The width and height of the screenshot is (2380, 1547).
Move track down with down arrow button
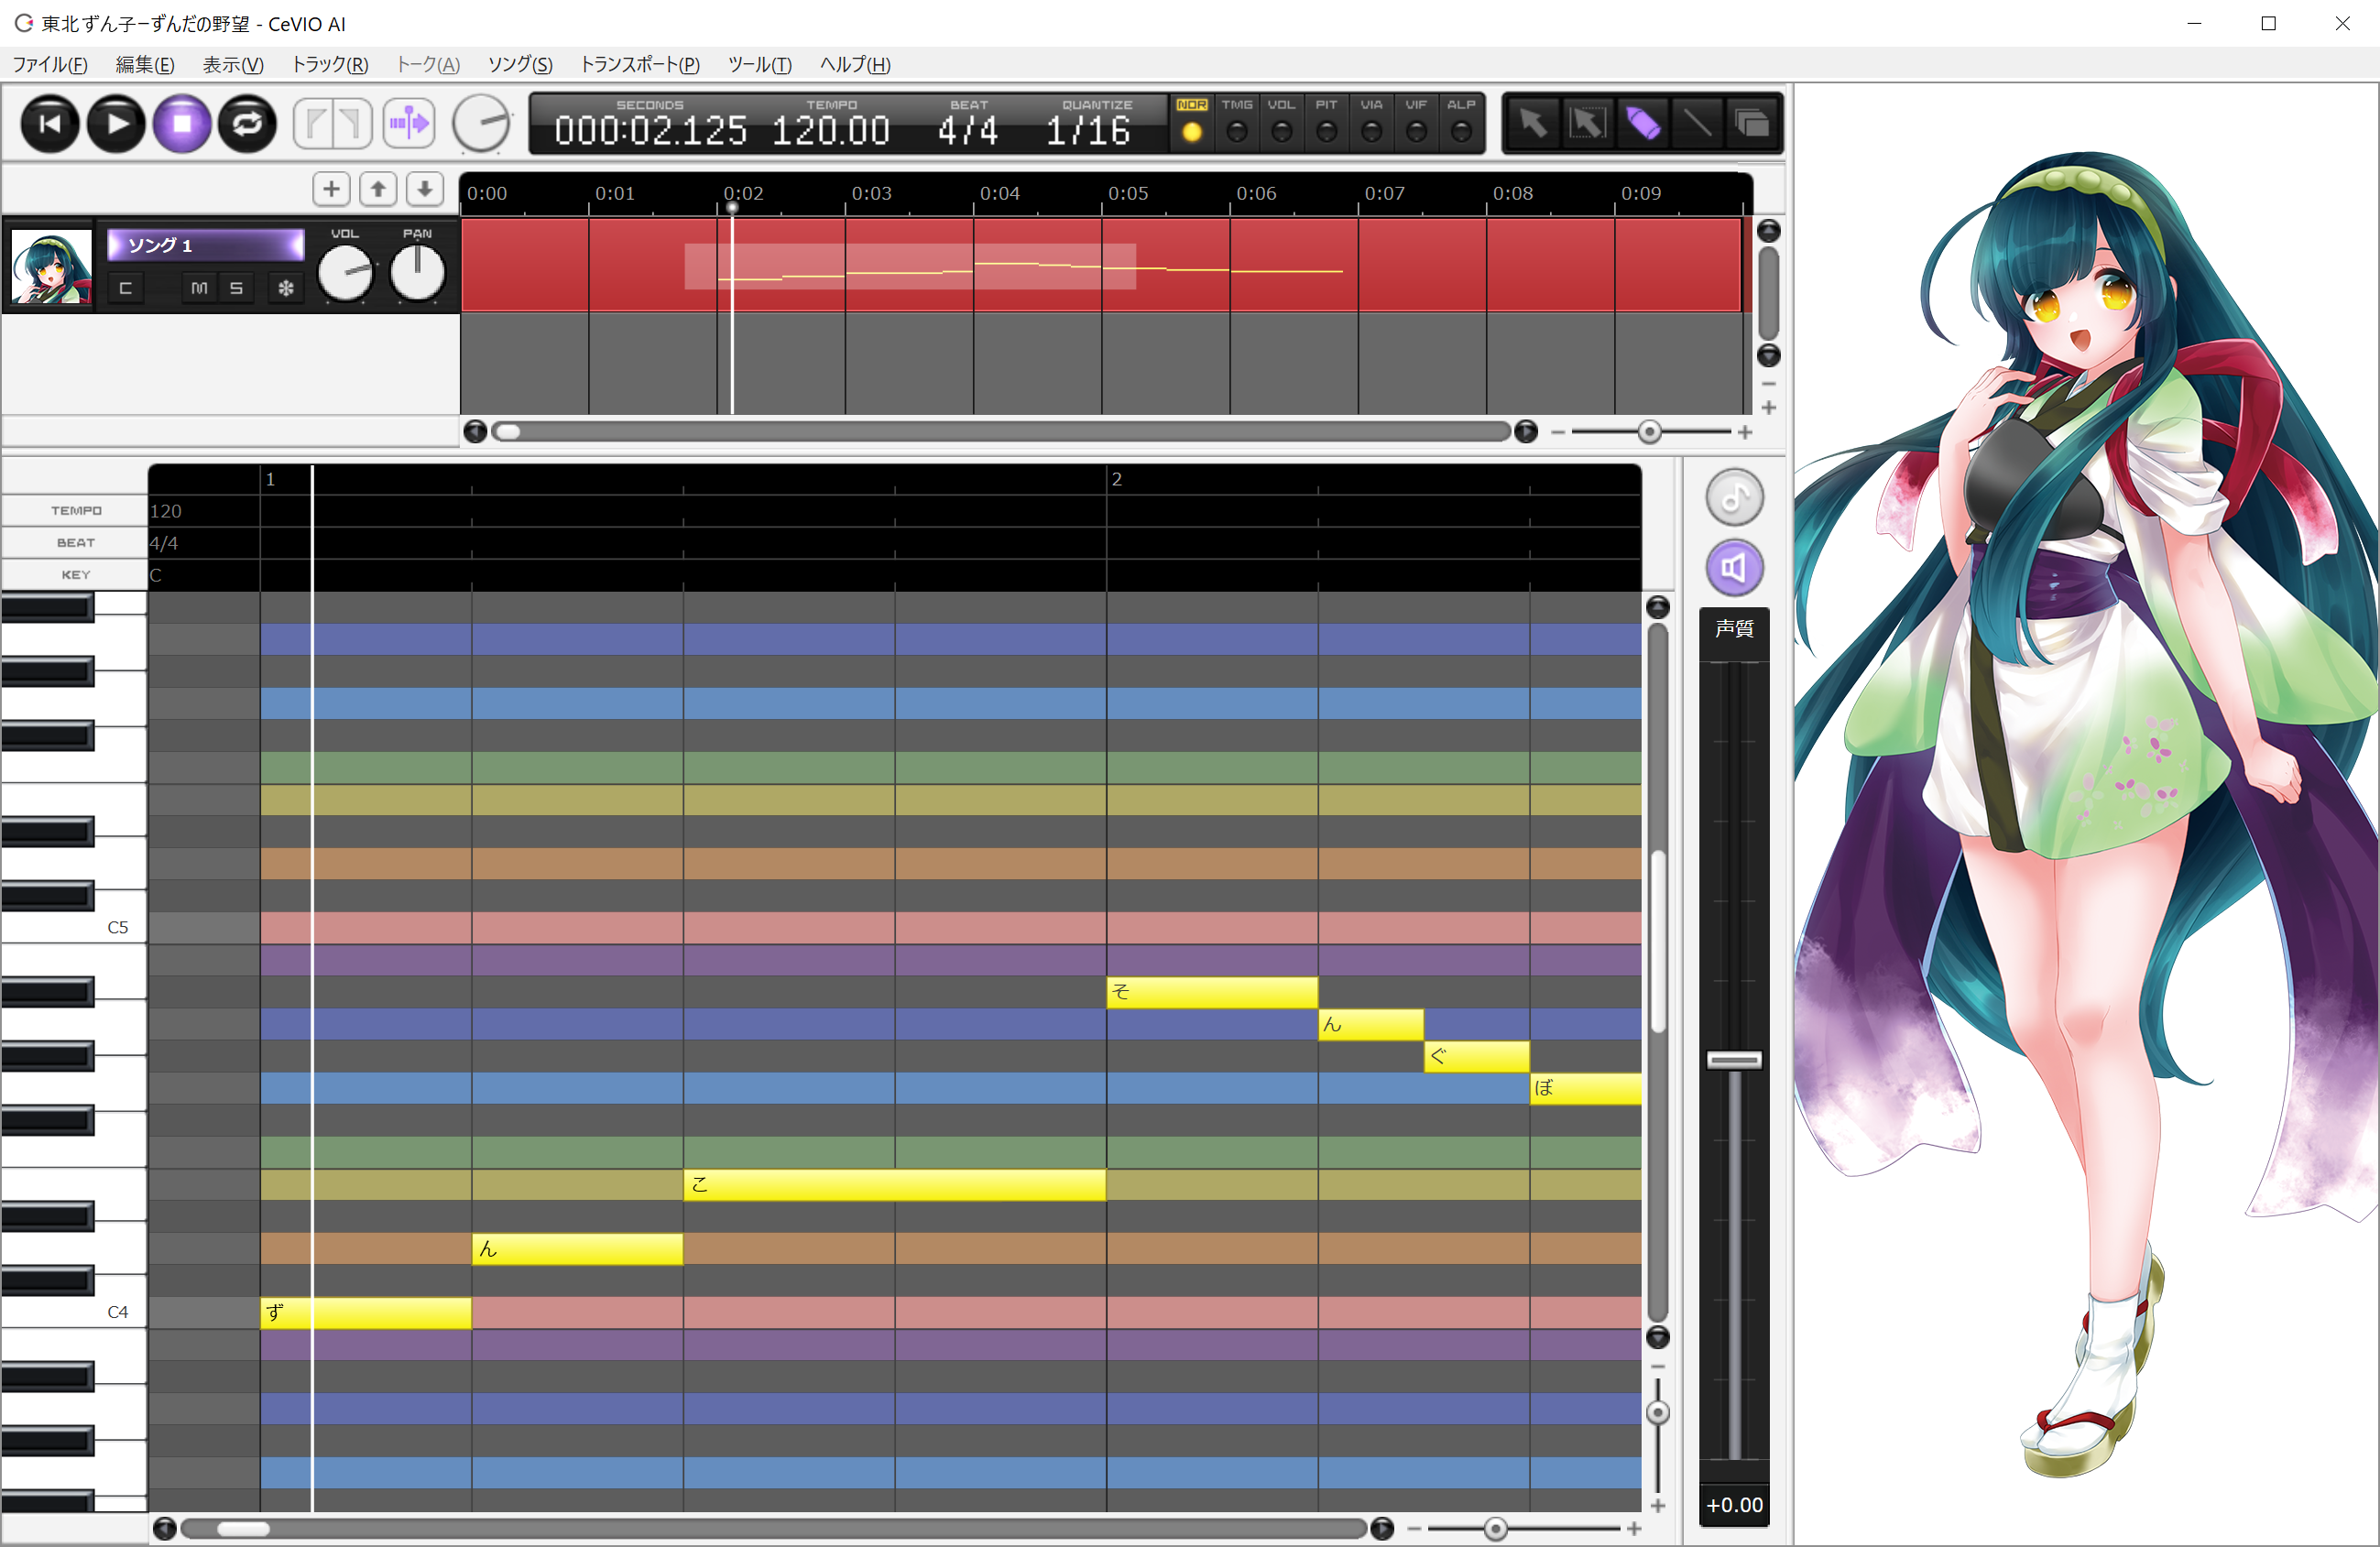point(425,189)
